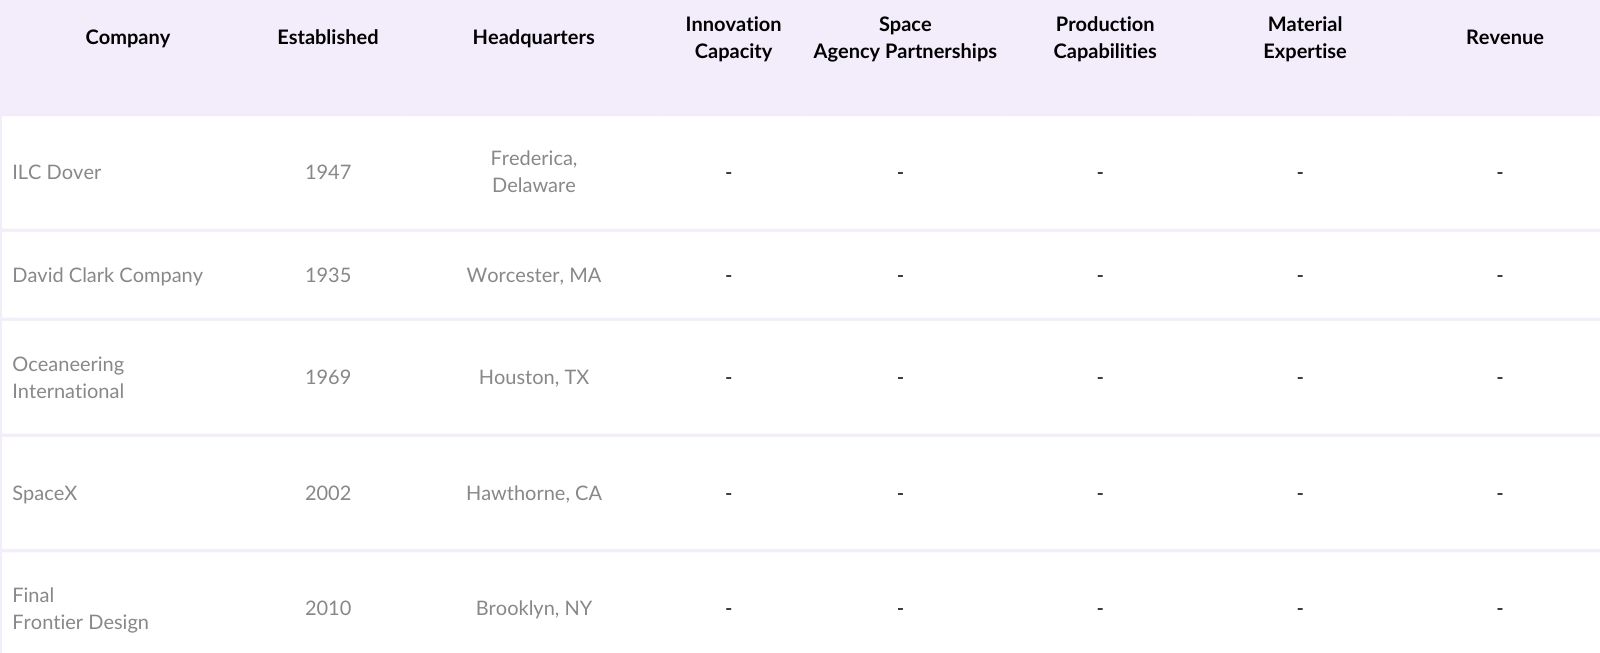Open the ILC Dover company entry
Screen dimensions: 1600x653
pos(57,172)
